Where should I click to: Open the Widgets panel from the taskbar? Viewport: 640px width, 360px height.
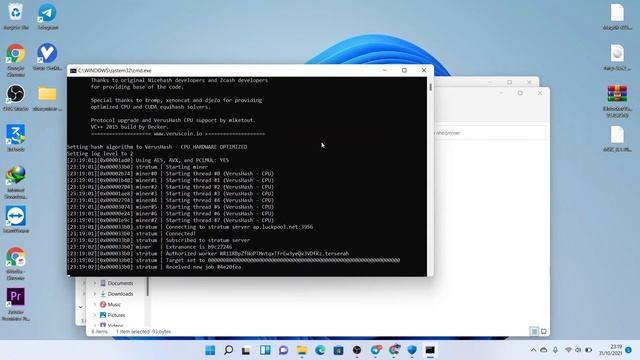(265, 350)
